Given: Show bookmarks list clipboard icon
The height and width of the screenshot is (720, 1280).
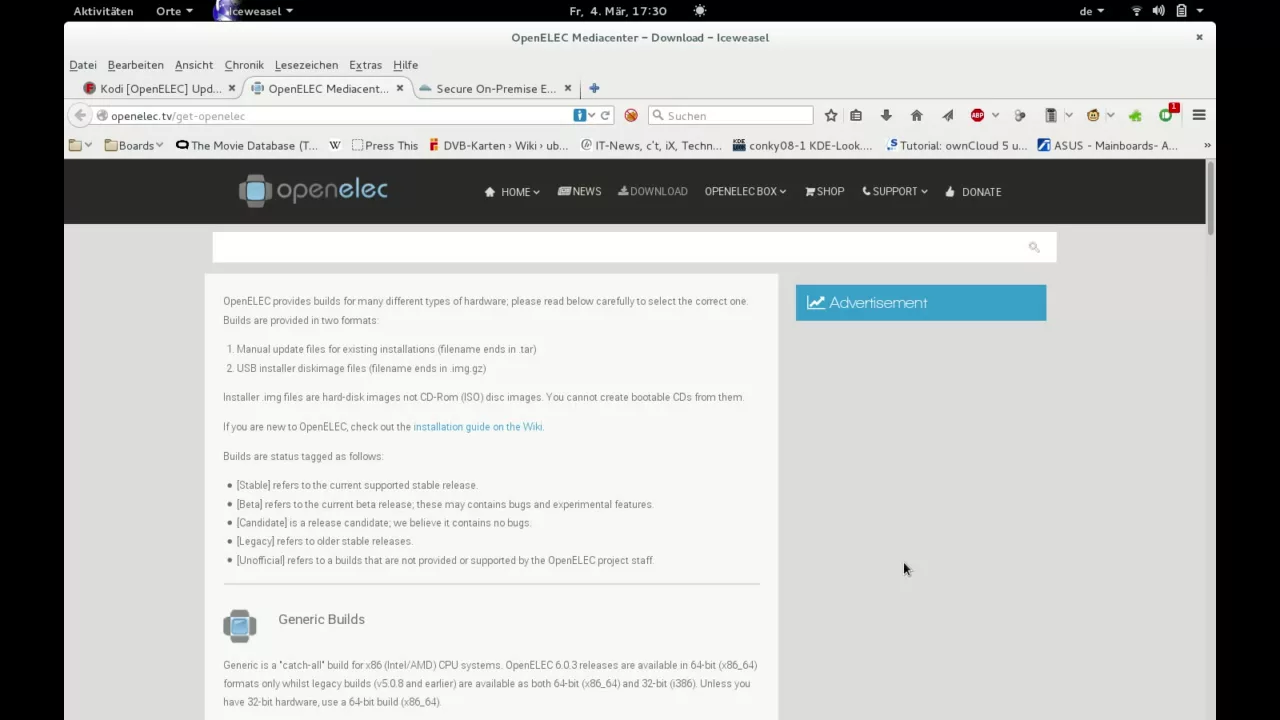Looking at the screenshot, I should point(856,115).
